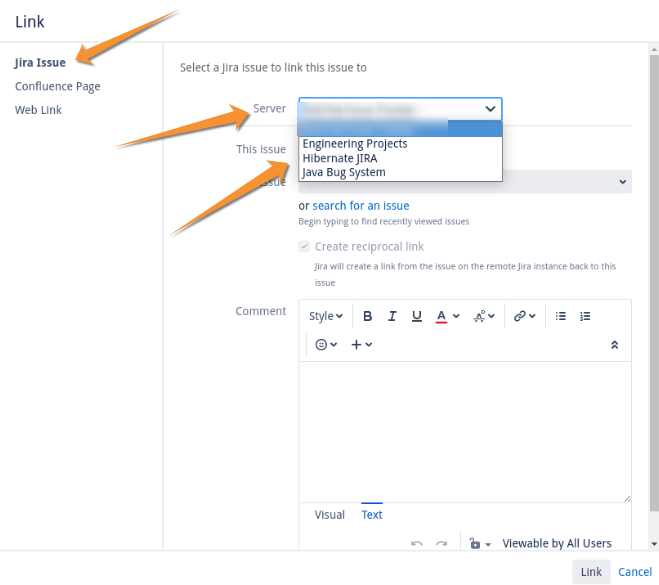Open the text color dropdown arrow
This screenshot has width=659, height=585.
pyautogui.click(x=456, y=316)
